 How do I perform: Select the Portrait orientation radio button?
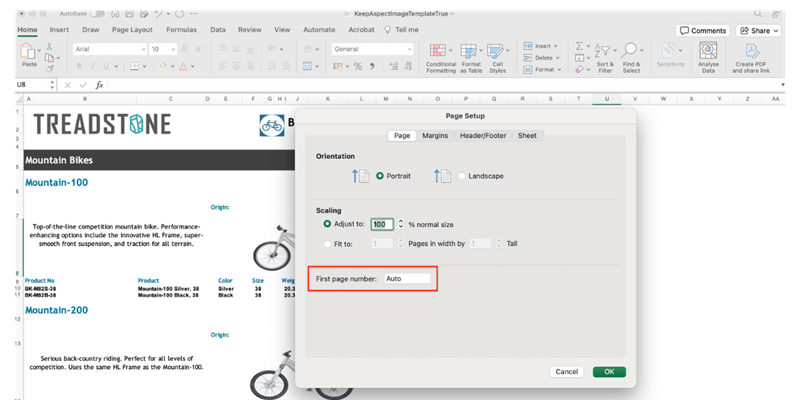click(x=379, y=176)
